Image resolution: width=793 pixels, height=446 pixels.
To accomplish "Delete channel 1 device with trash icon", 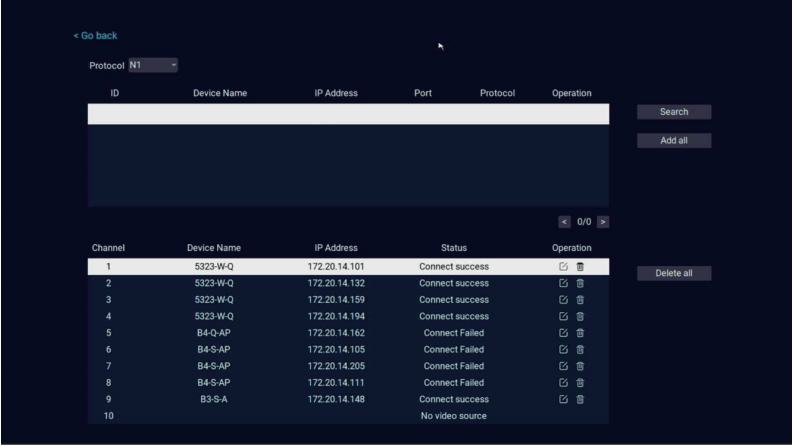I will (x=580, y=267).
